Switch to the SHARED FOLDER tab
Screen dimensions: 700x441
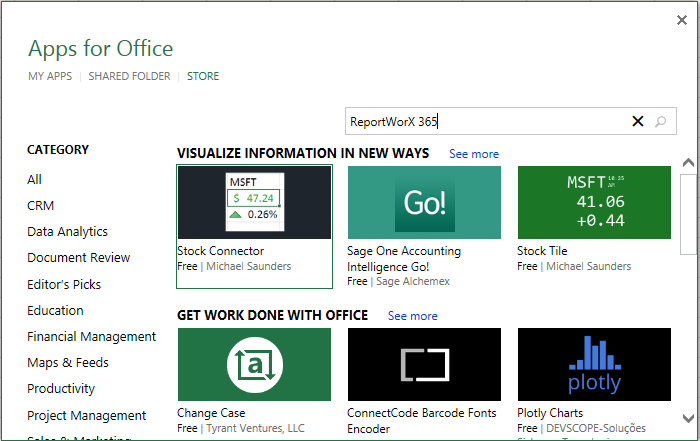(x=129, y=76)
